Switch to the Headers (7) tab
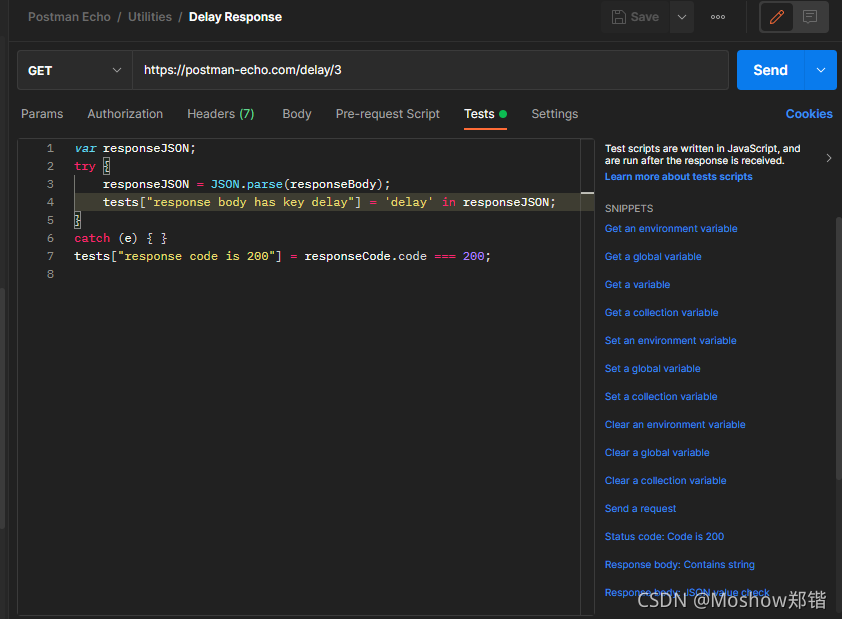The width and height of the screenshot is (842, 619). tap(221, 114)
